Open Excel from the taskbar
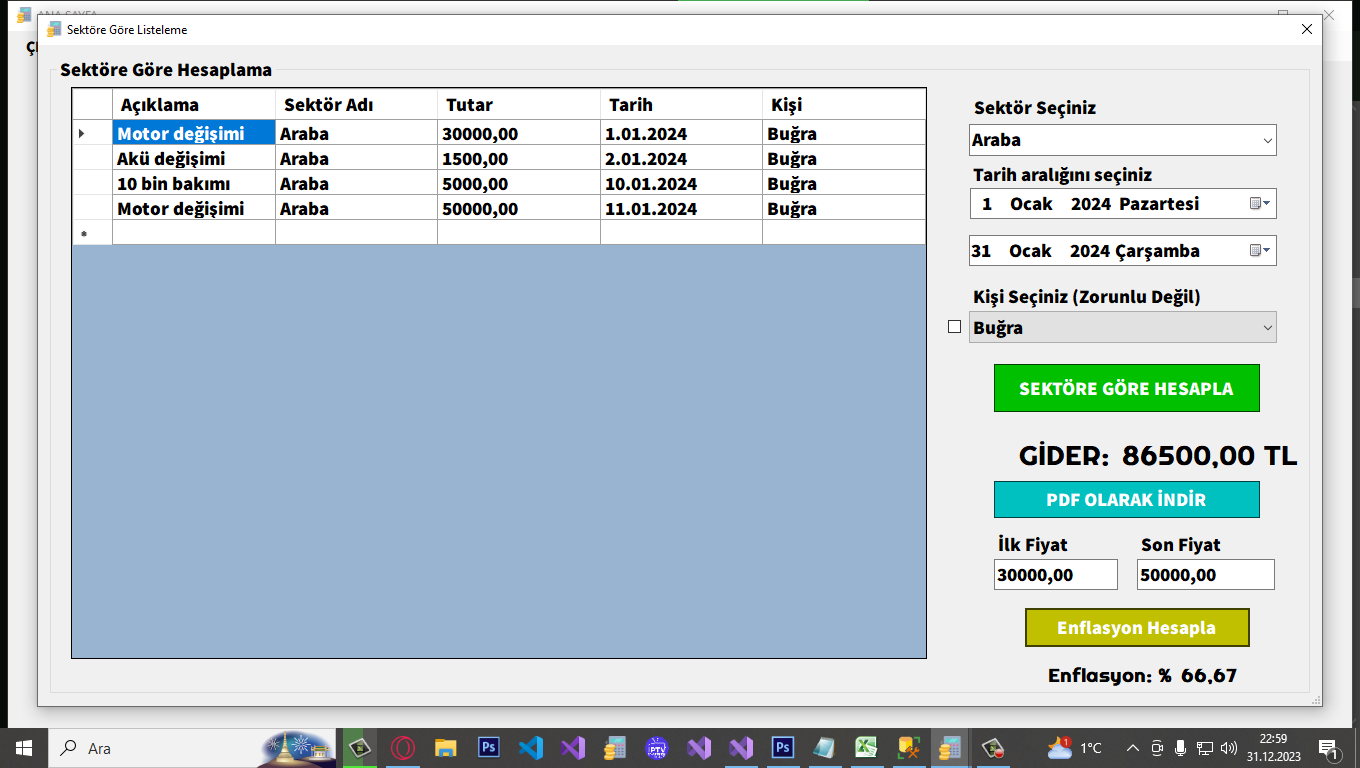1360x768 pixels. [866, 748]
